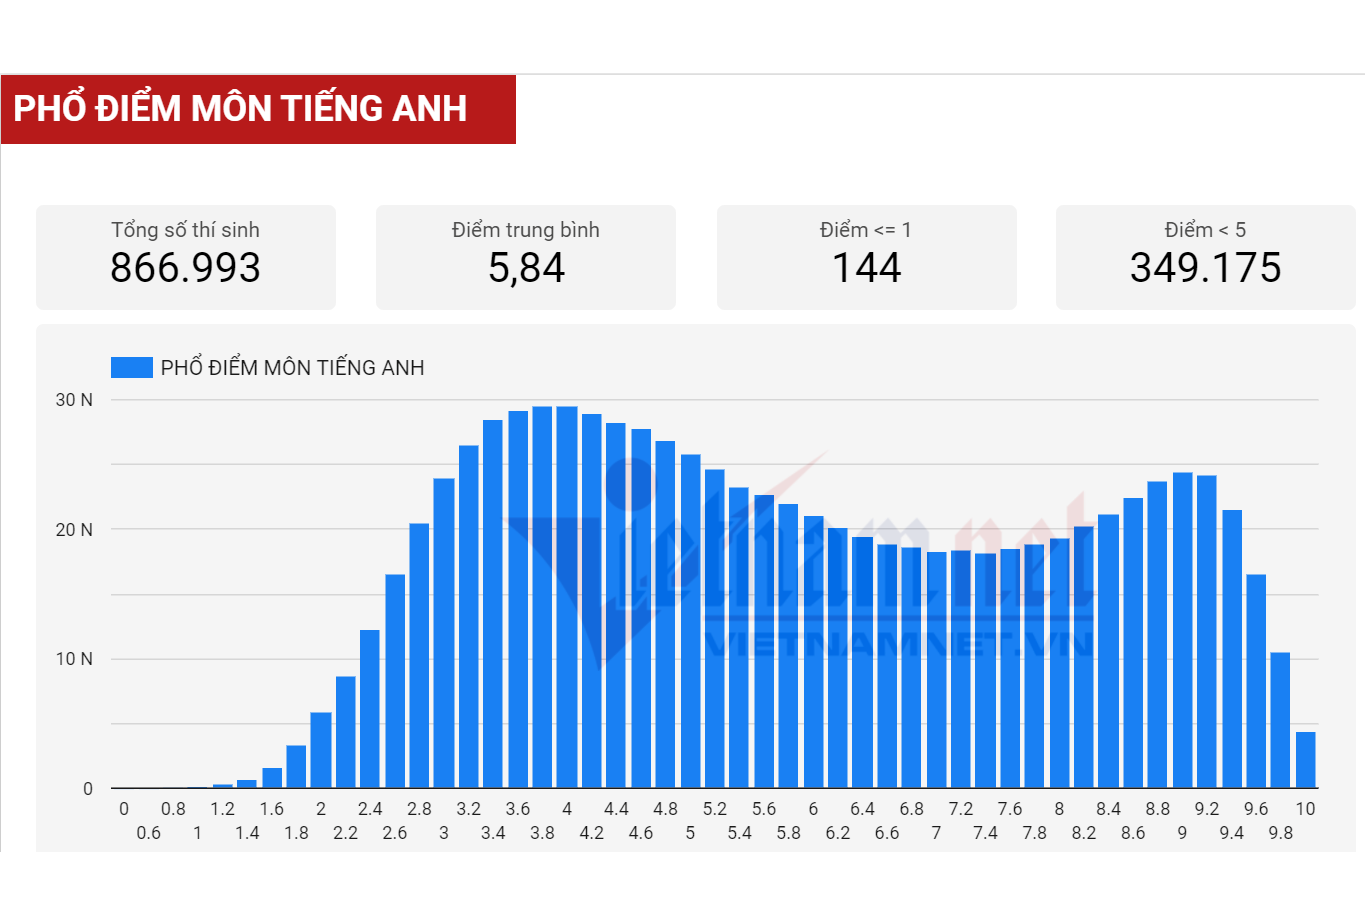This screenshot has width=1365, height=910.
Task: Click the chart bar for score 4
Action: pyautogui.click(x=567, y=597)
